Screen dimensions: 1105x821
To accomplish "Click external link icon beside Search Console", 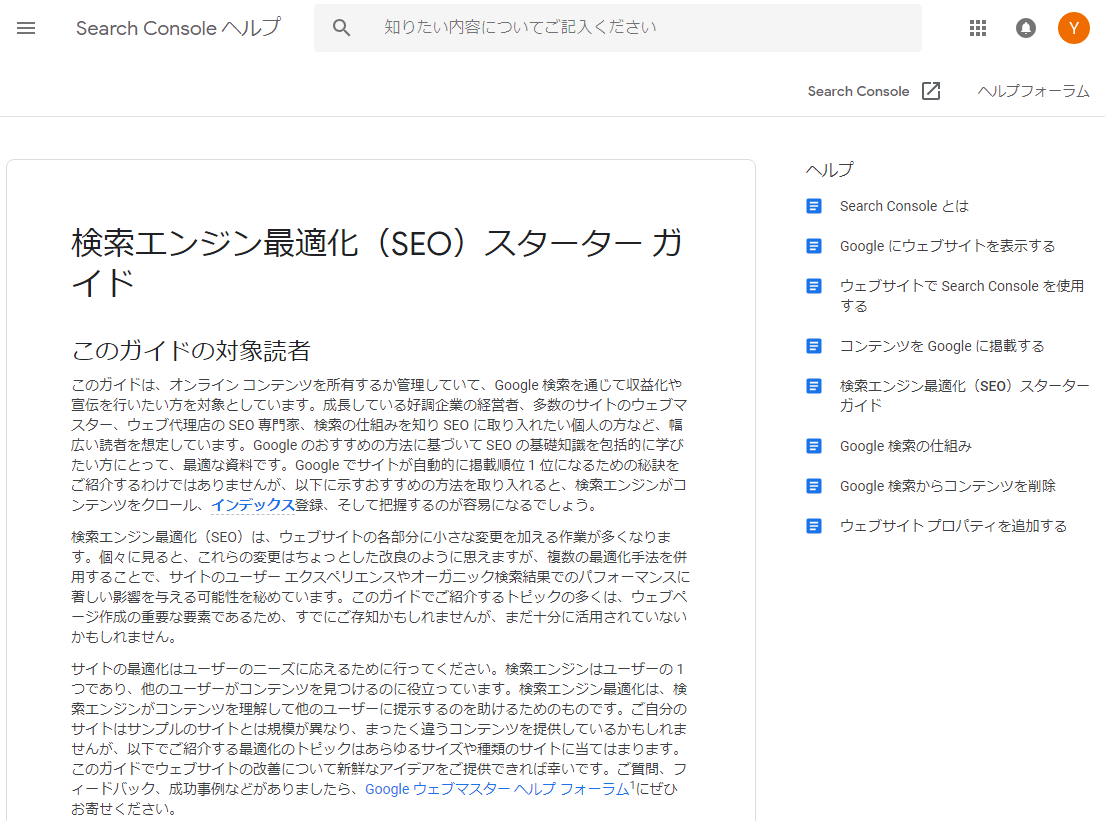I will [931, 91].
